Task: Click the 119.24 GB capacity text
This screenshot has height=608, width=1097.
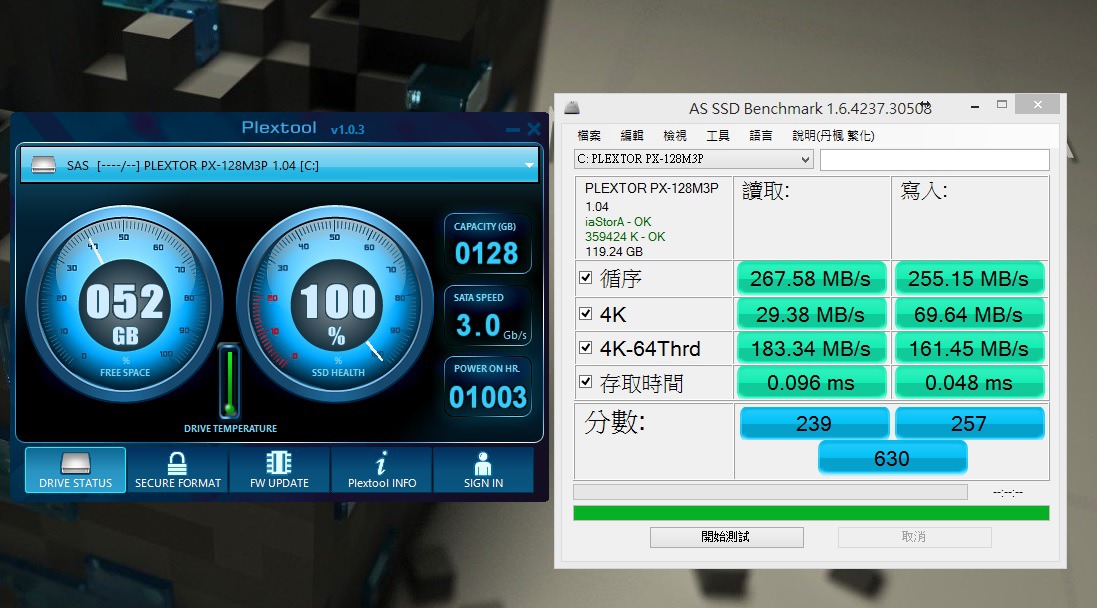Action: pos(614,251)
